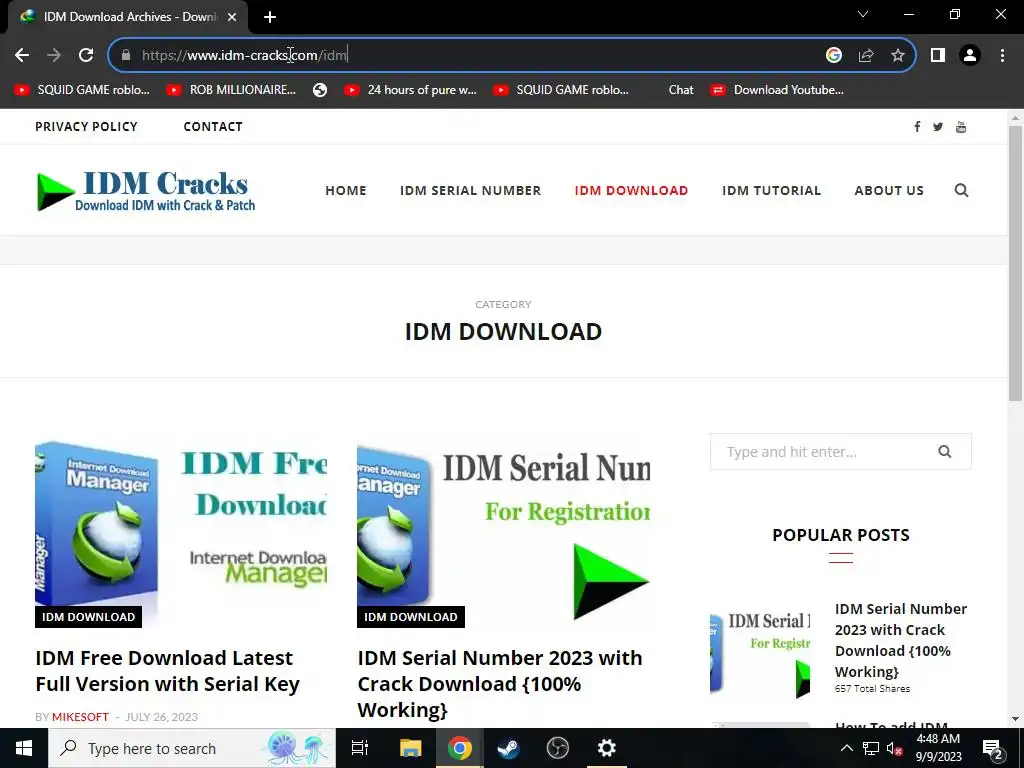Open the IDM Serial Number post thumbnail

point(504,534)
